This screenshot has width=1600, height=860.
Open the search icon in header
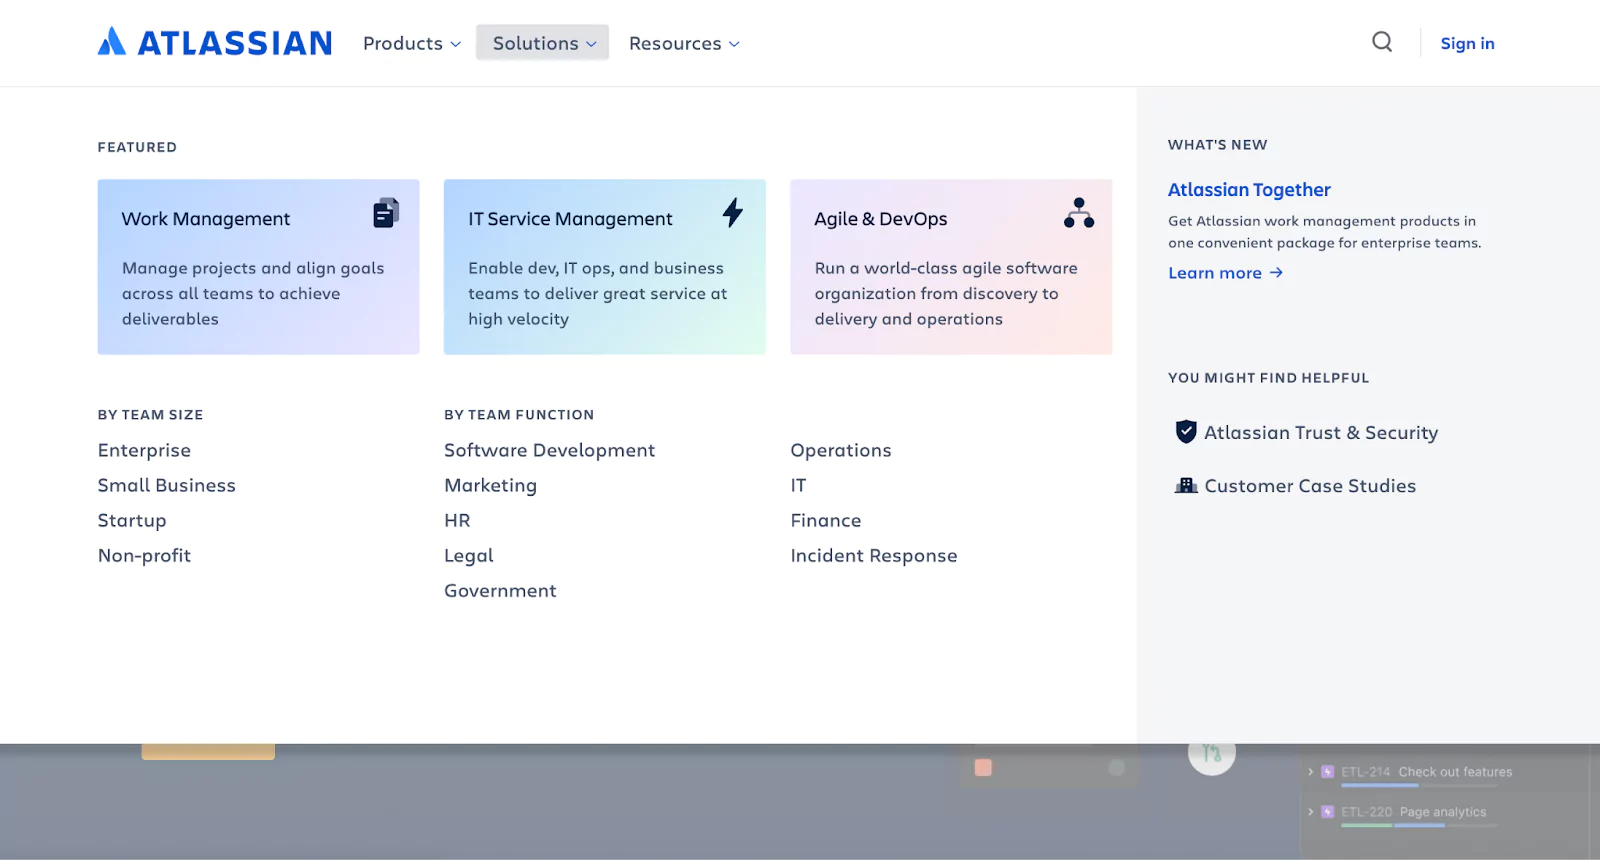(1382, 42)
